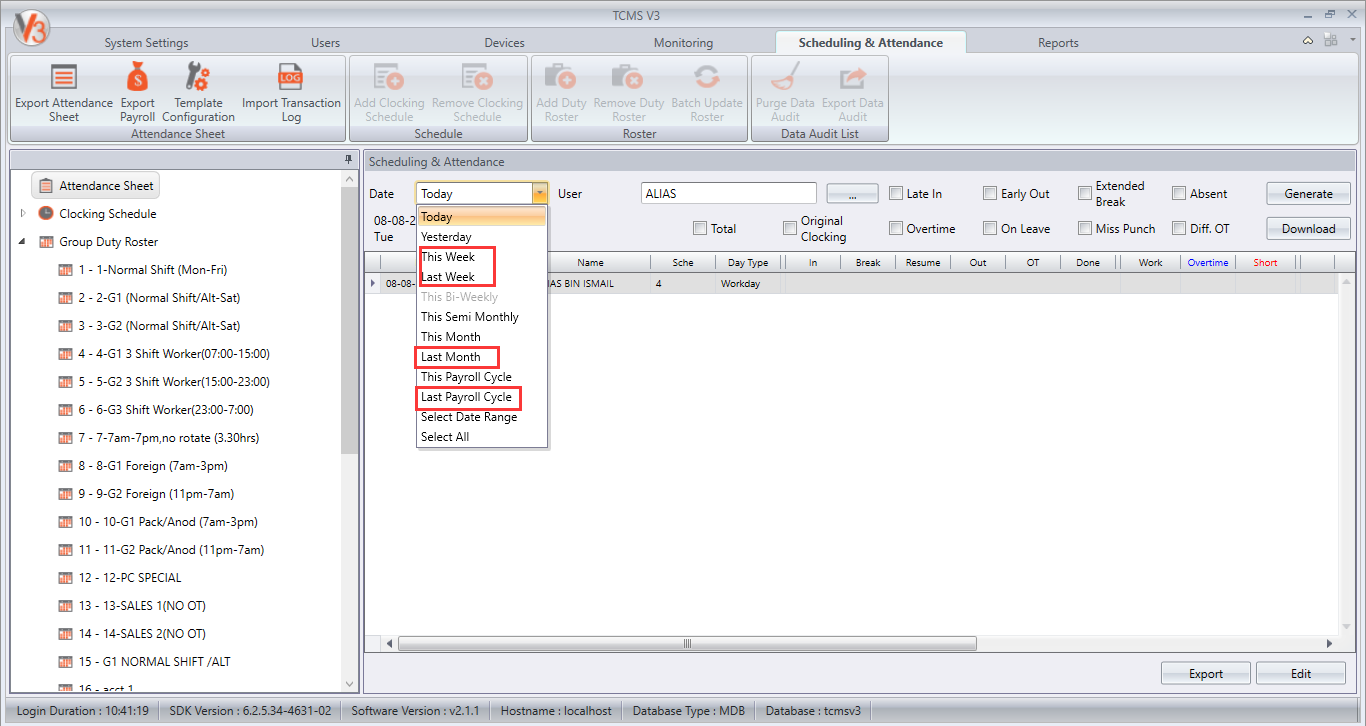Click the User input field

pos(729,194)
